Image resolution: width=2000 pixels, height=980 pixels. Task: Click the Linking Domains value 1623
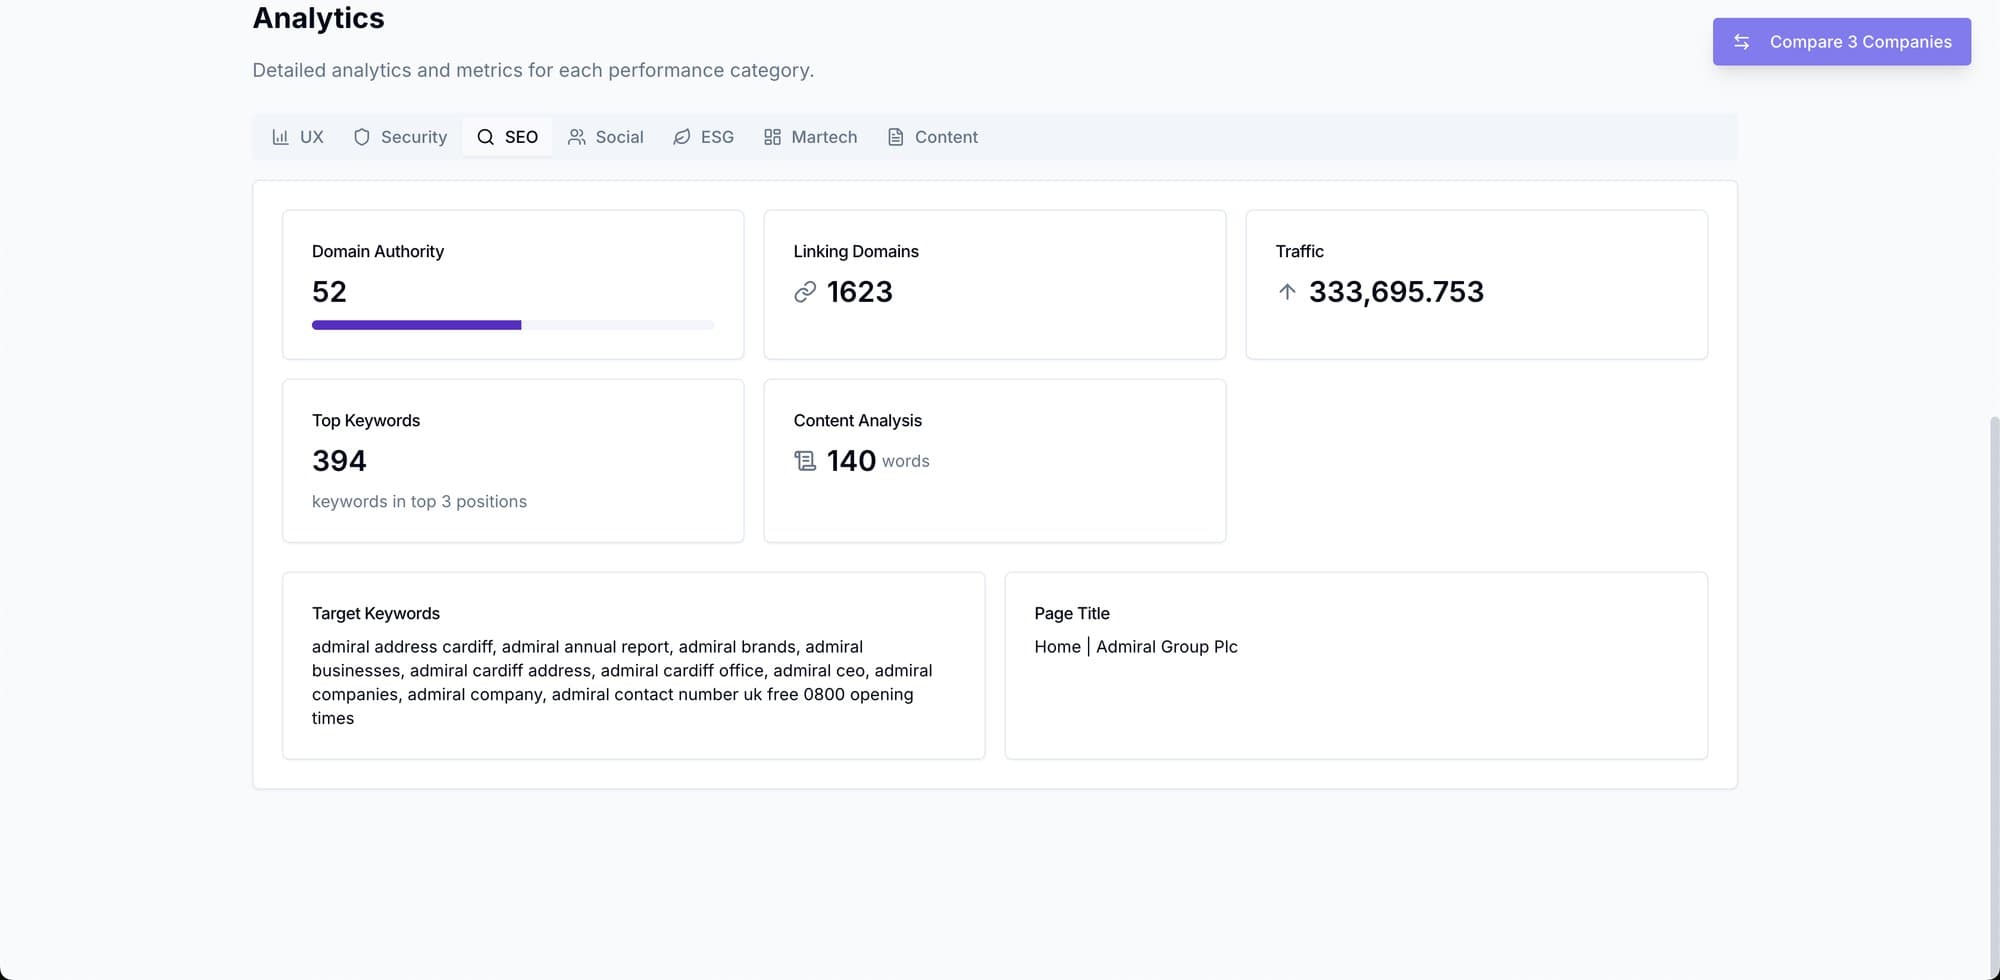point(860,292)
